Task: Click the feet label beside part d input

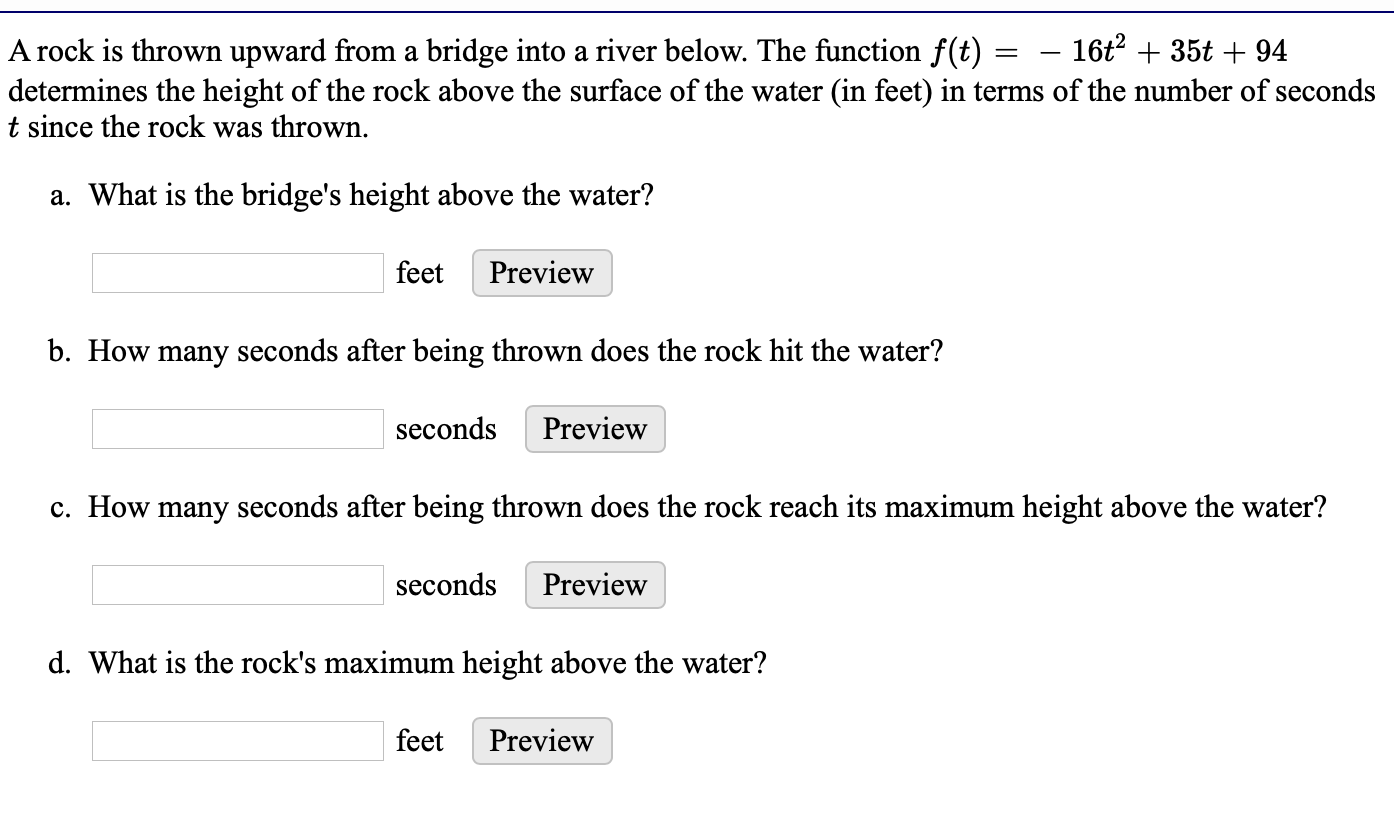Action: (x=420, y=741)
